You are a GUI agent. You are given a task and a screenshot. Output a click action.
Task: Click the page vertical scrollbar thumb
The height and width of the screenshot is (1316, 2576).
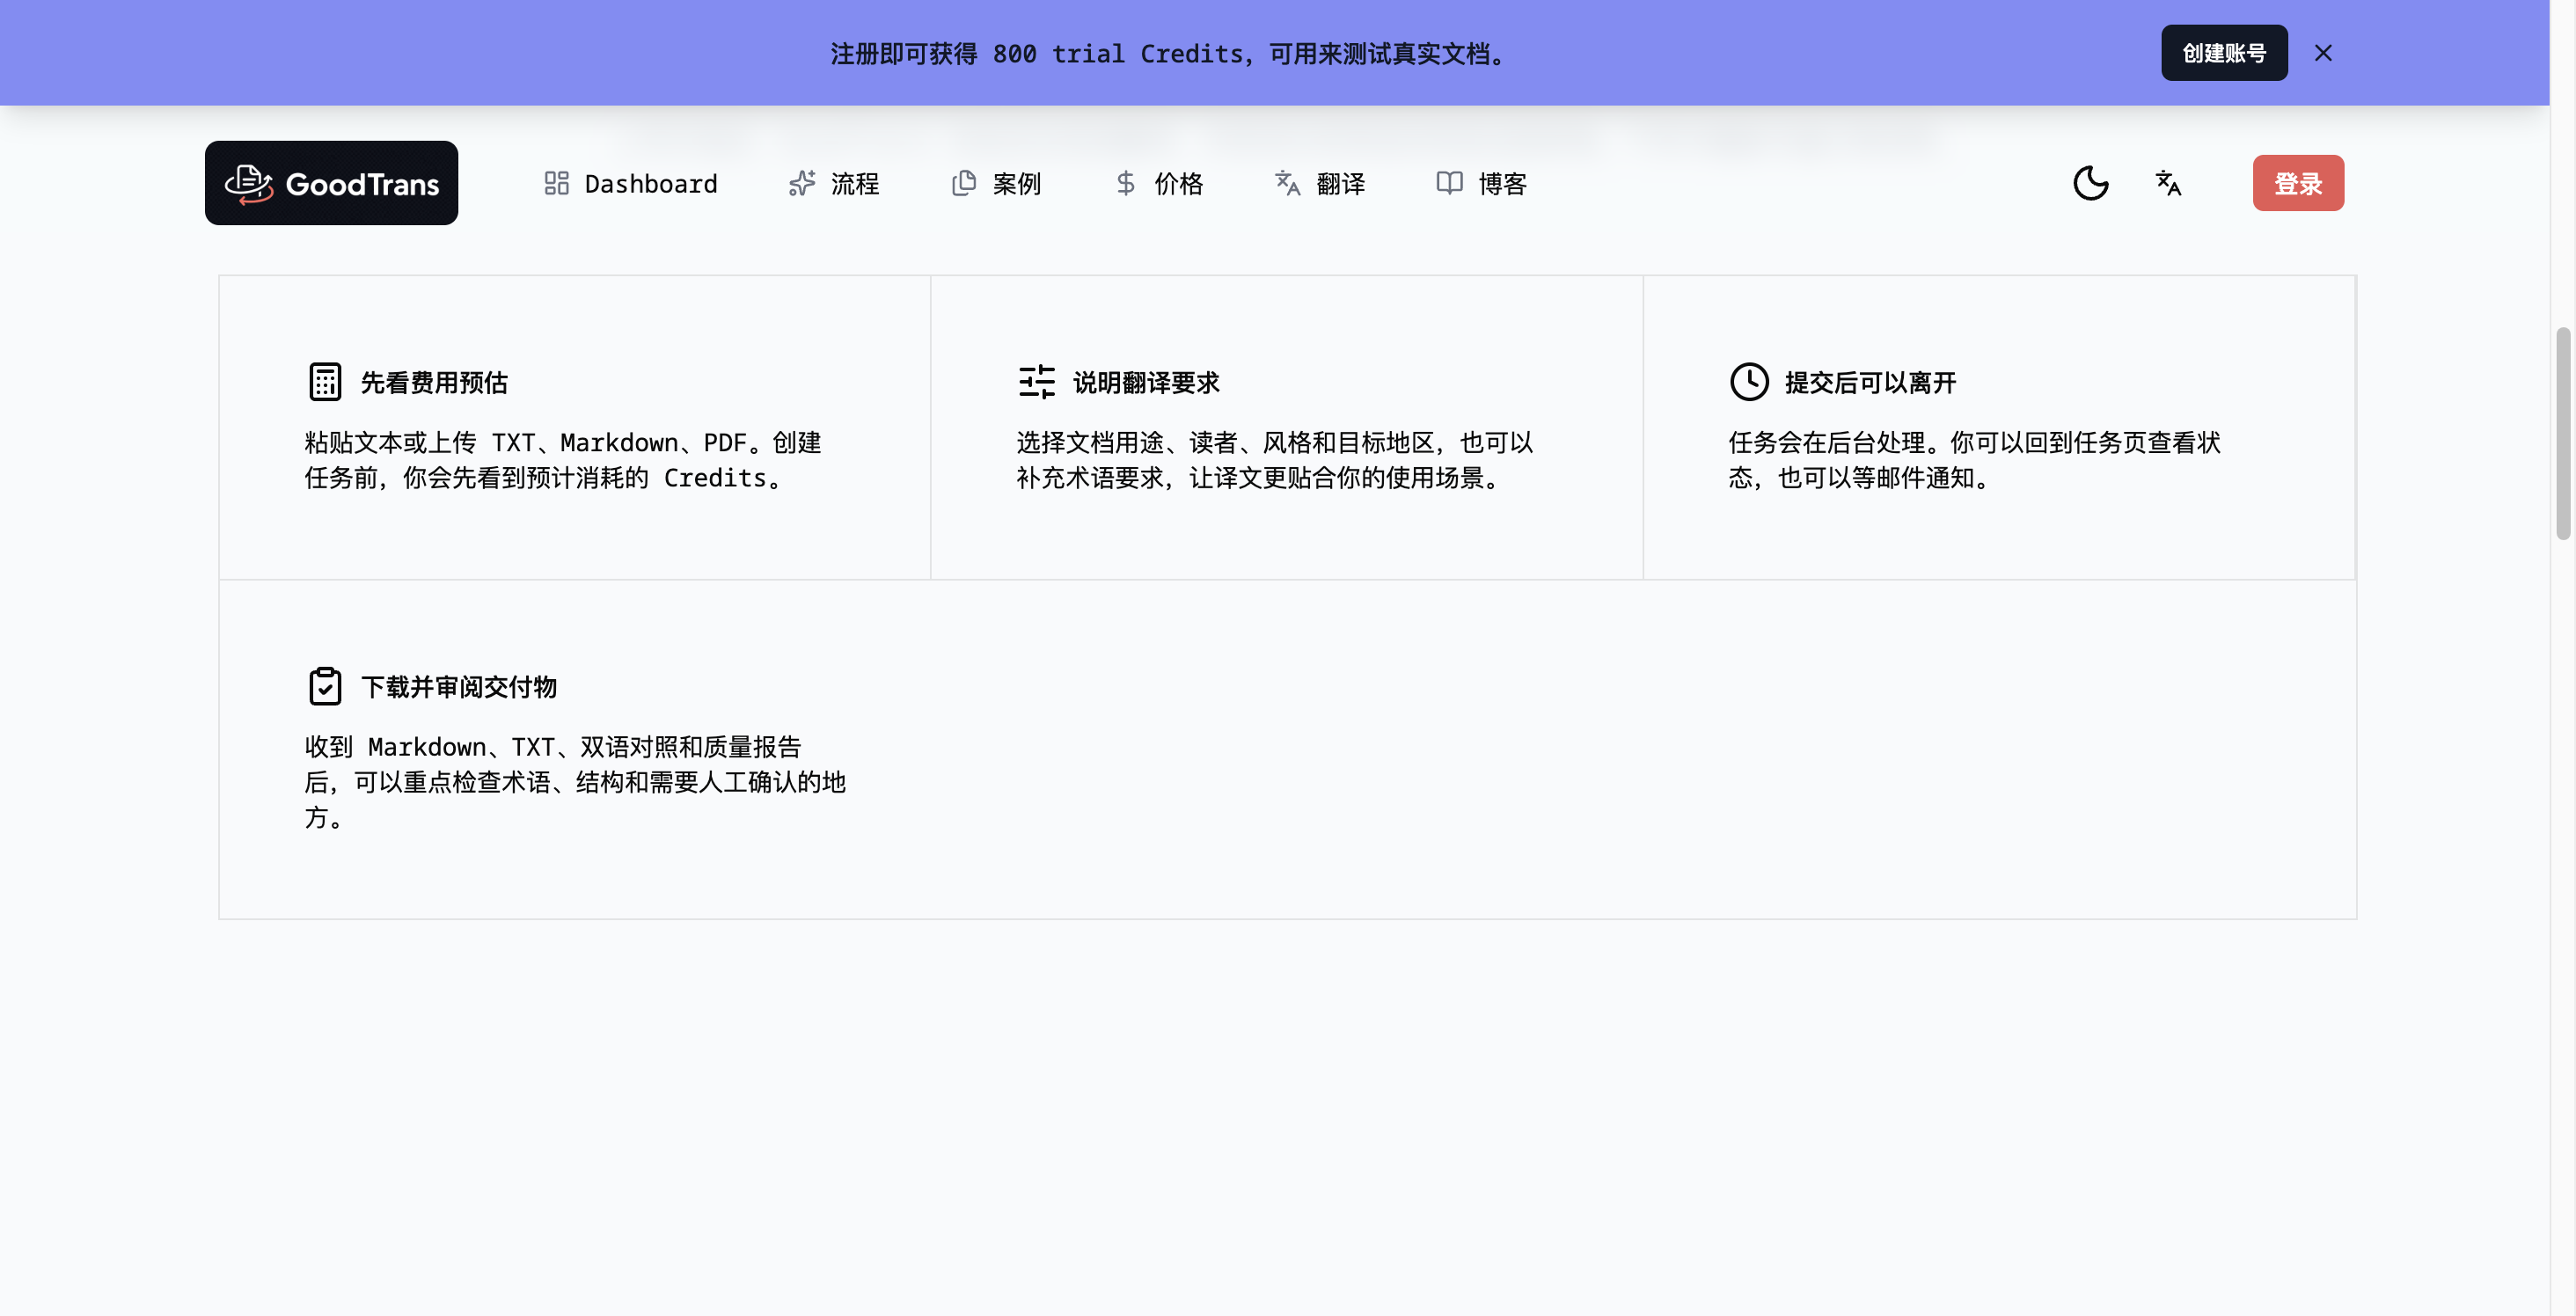(2563, 433)
